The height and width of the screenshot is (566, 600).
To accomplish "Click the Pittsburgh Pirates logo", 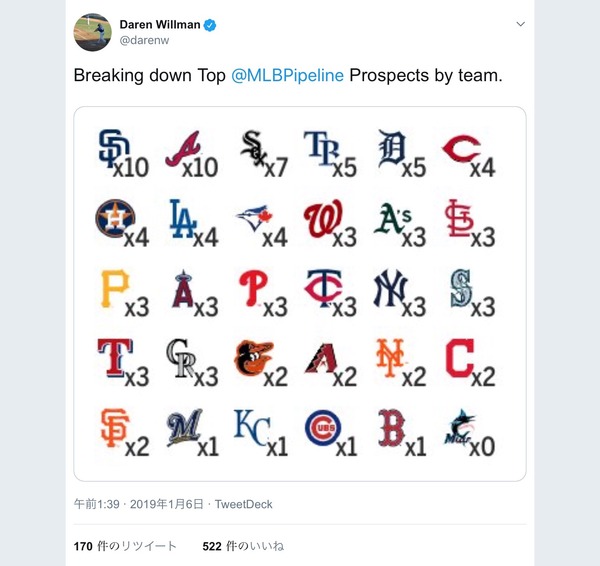I will [x=112, y=288].
